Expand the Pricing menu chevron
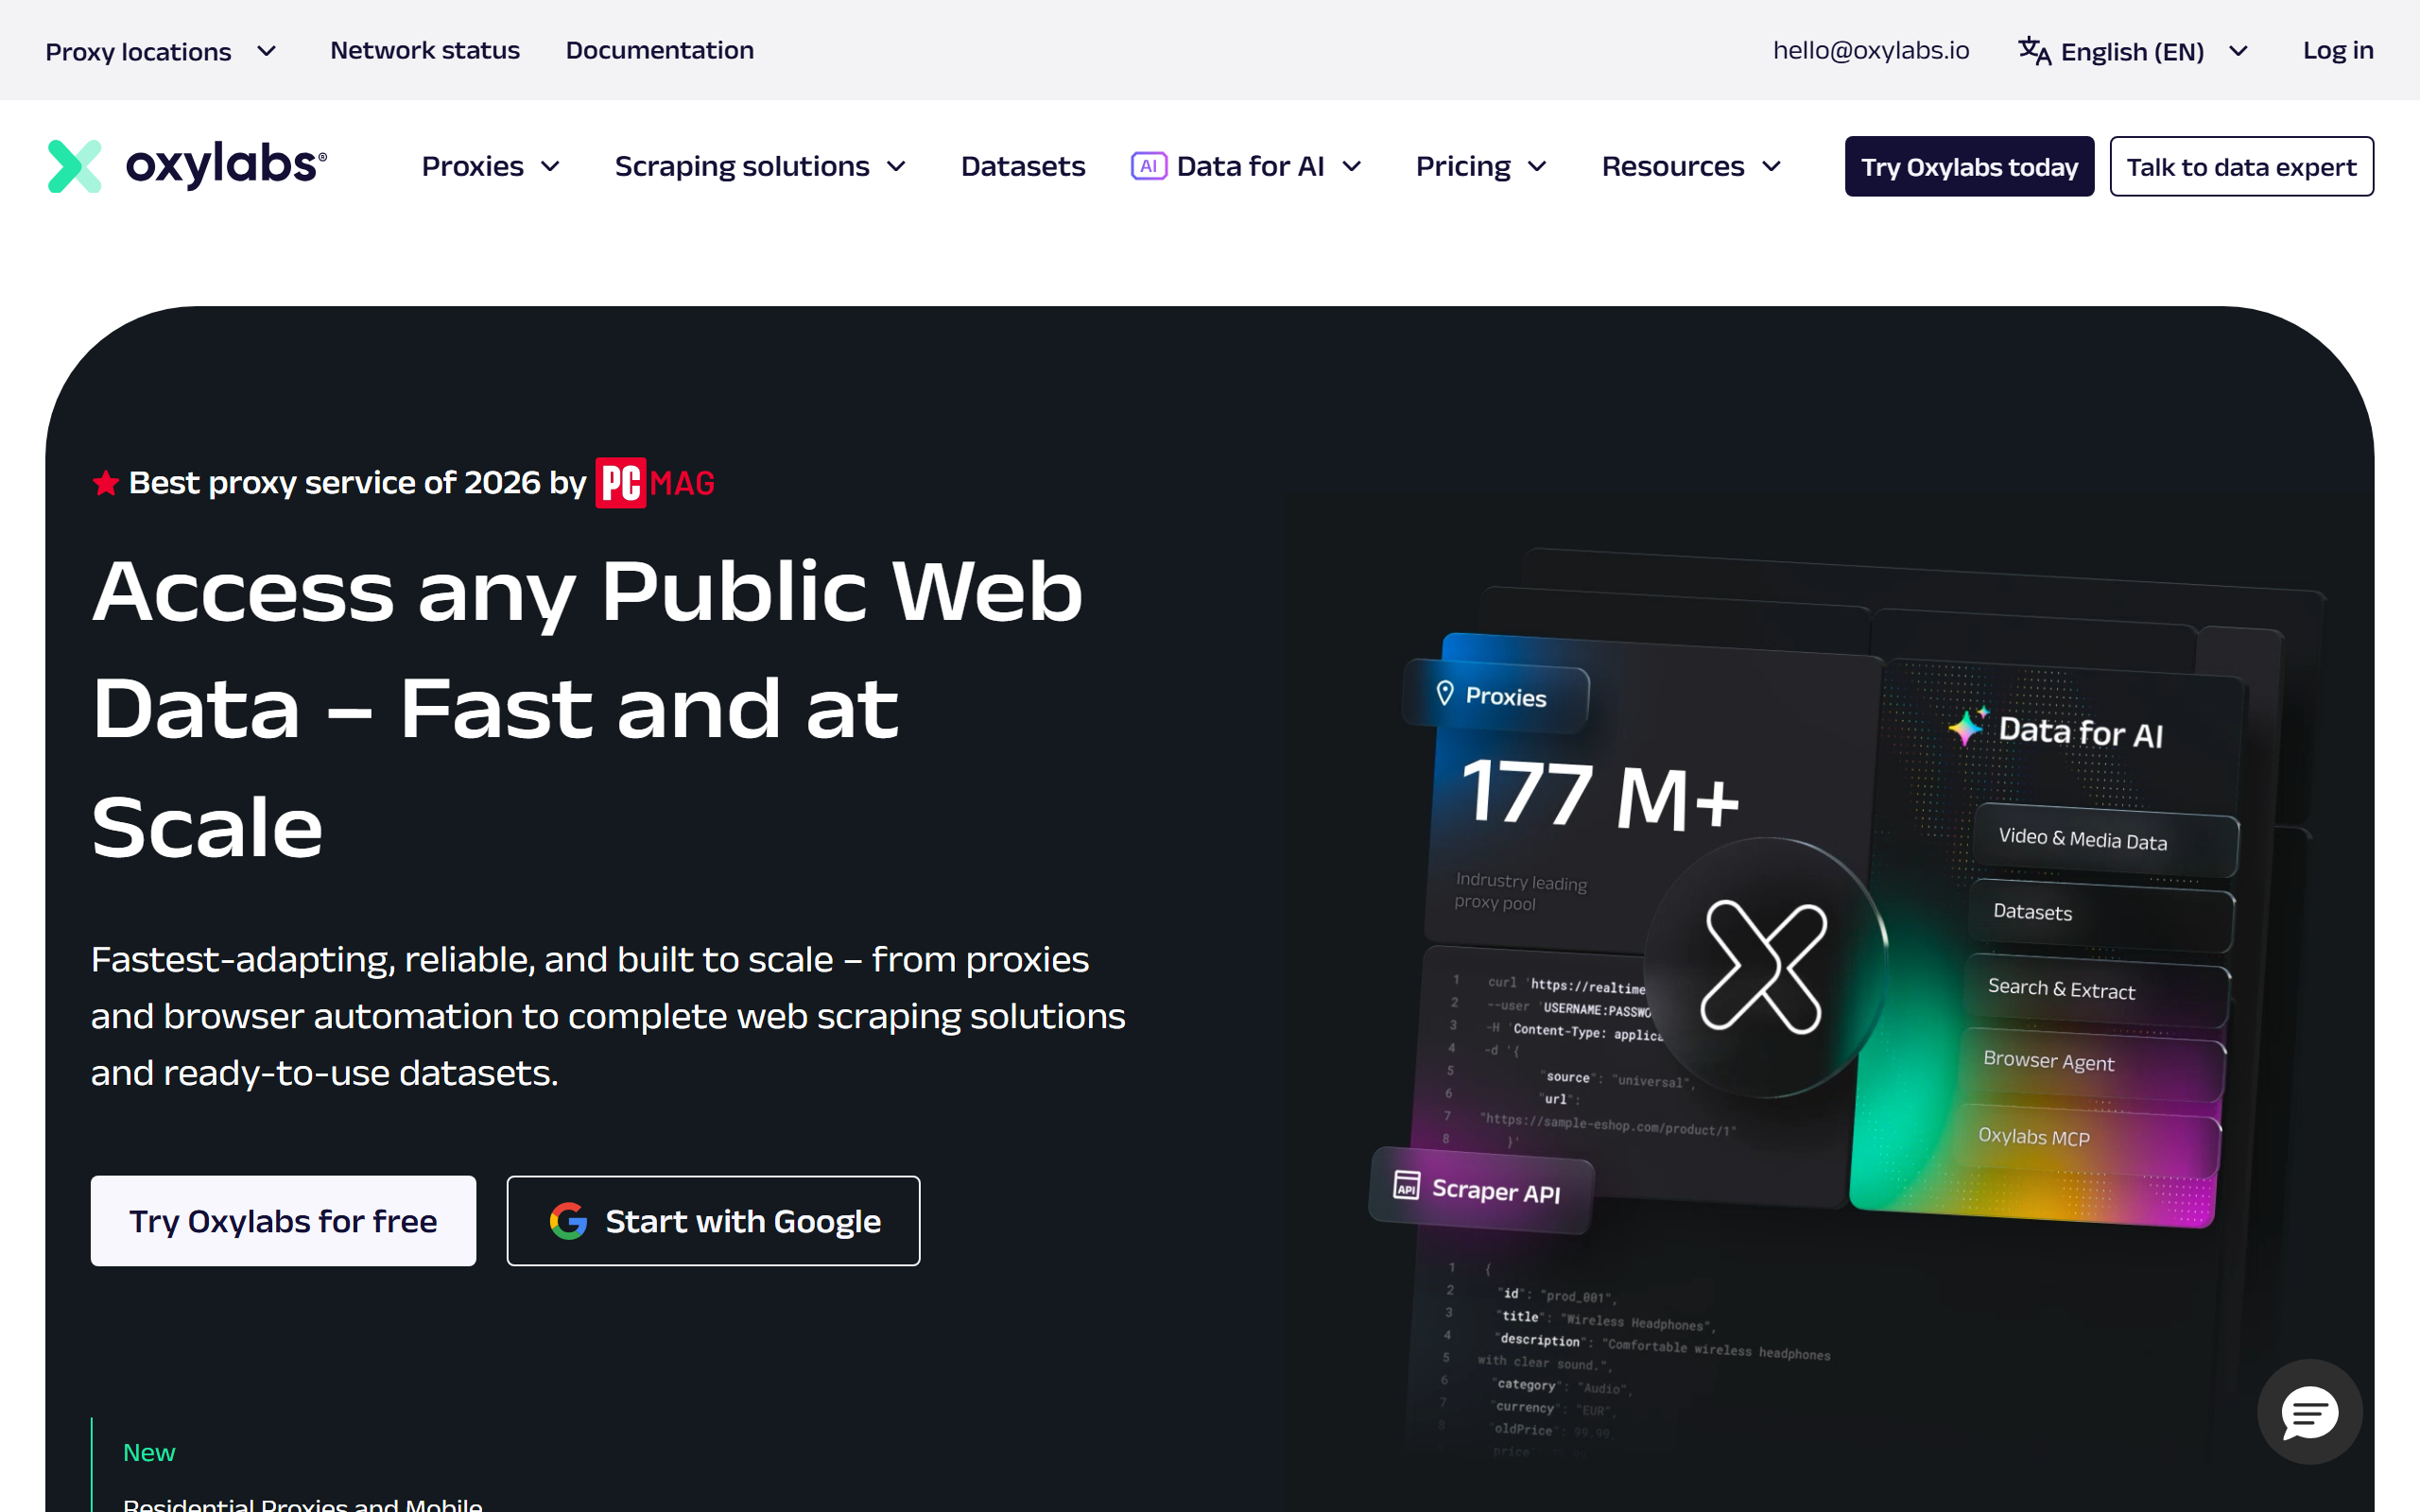Viewport: 2420px width, 1512px height. click(x=1538, y=167)
